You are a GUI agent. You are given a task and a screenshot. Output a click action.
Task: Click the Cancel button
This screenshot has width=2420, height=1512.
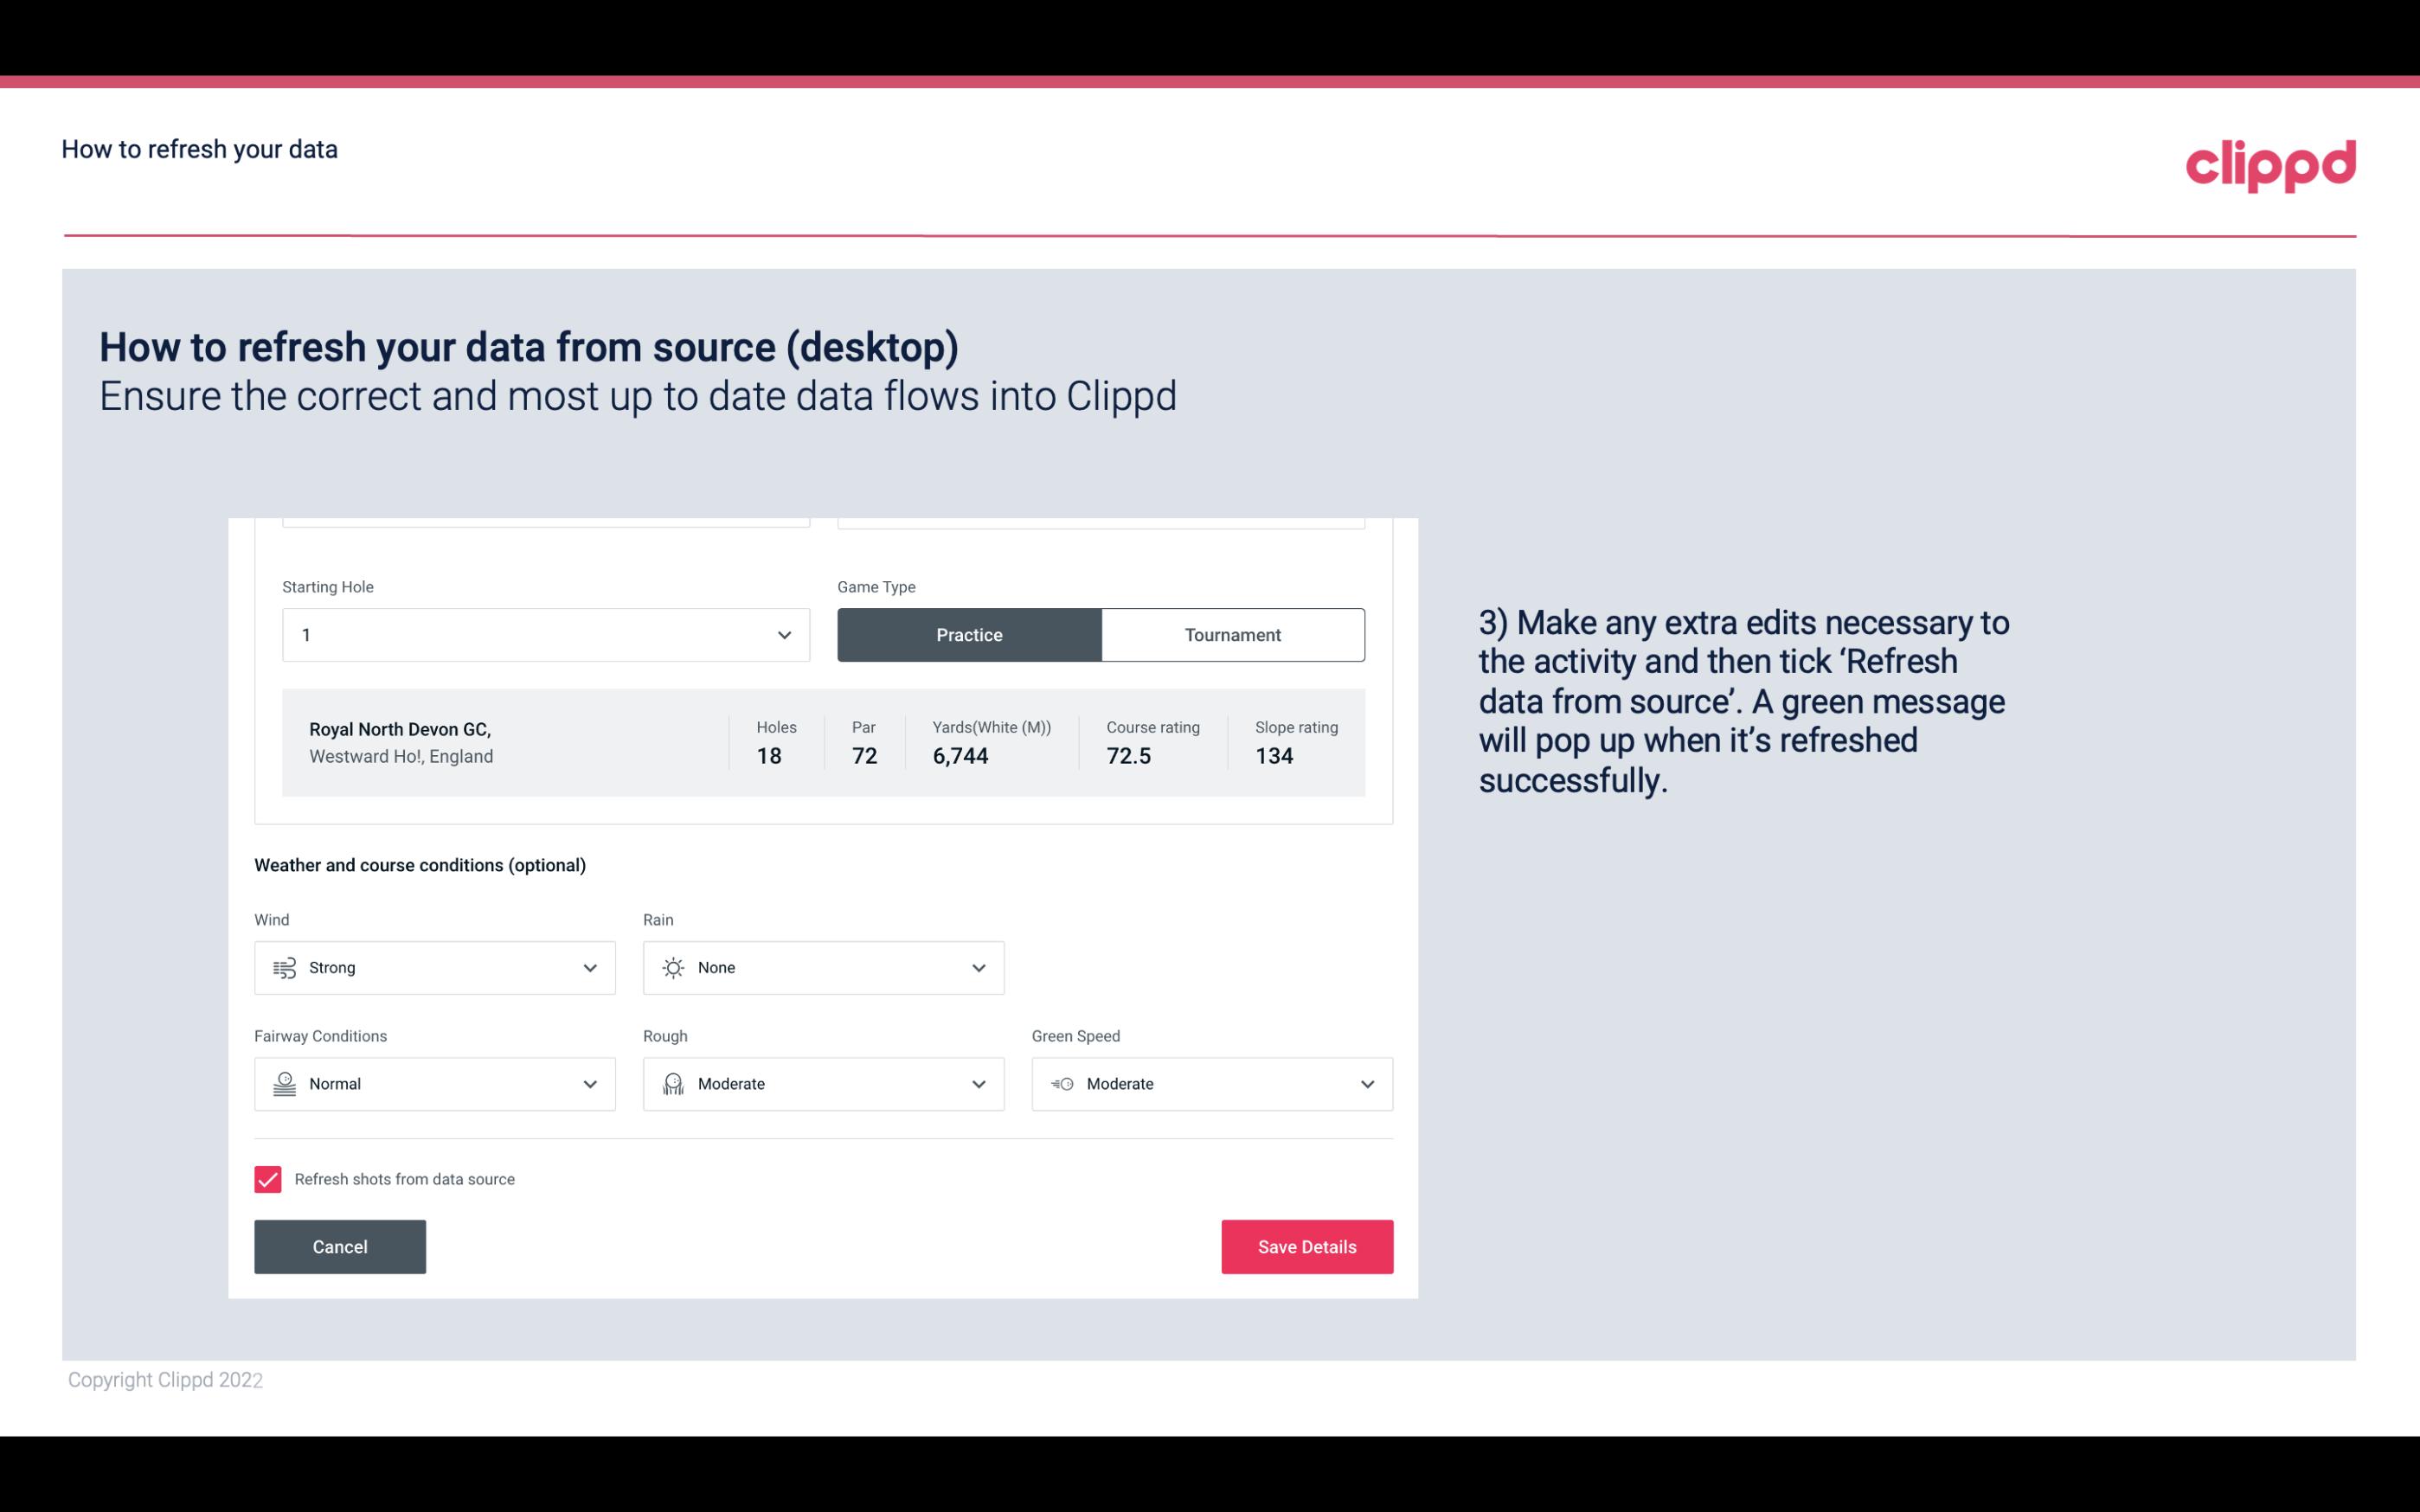point(340,1246)
